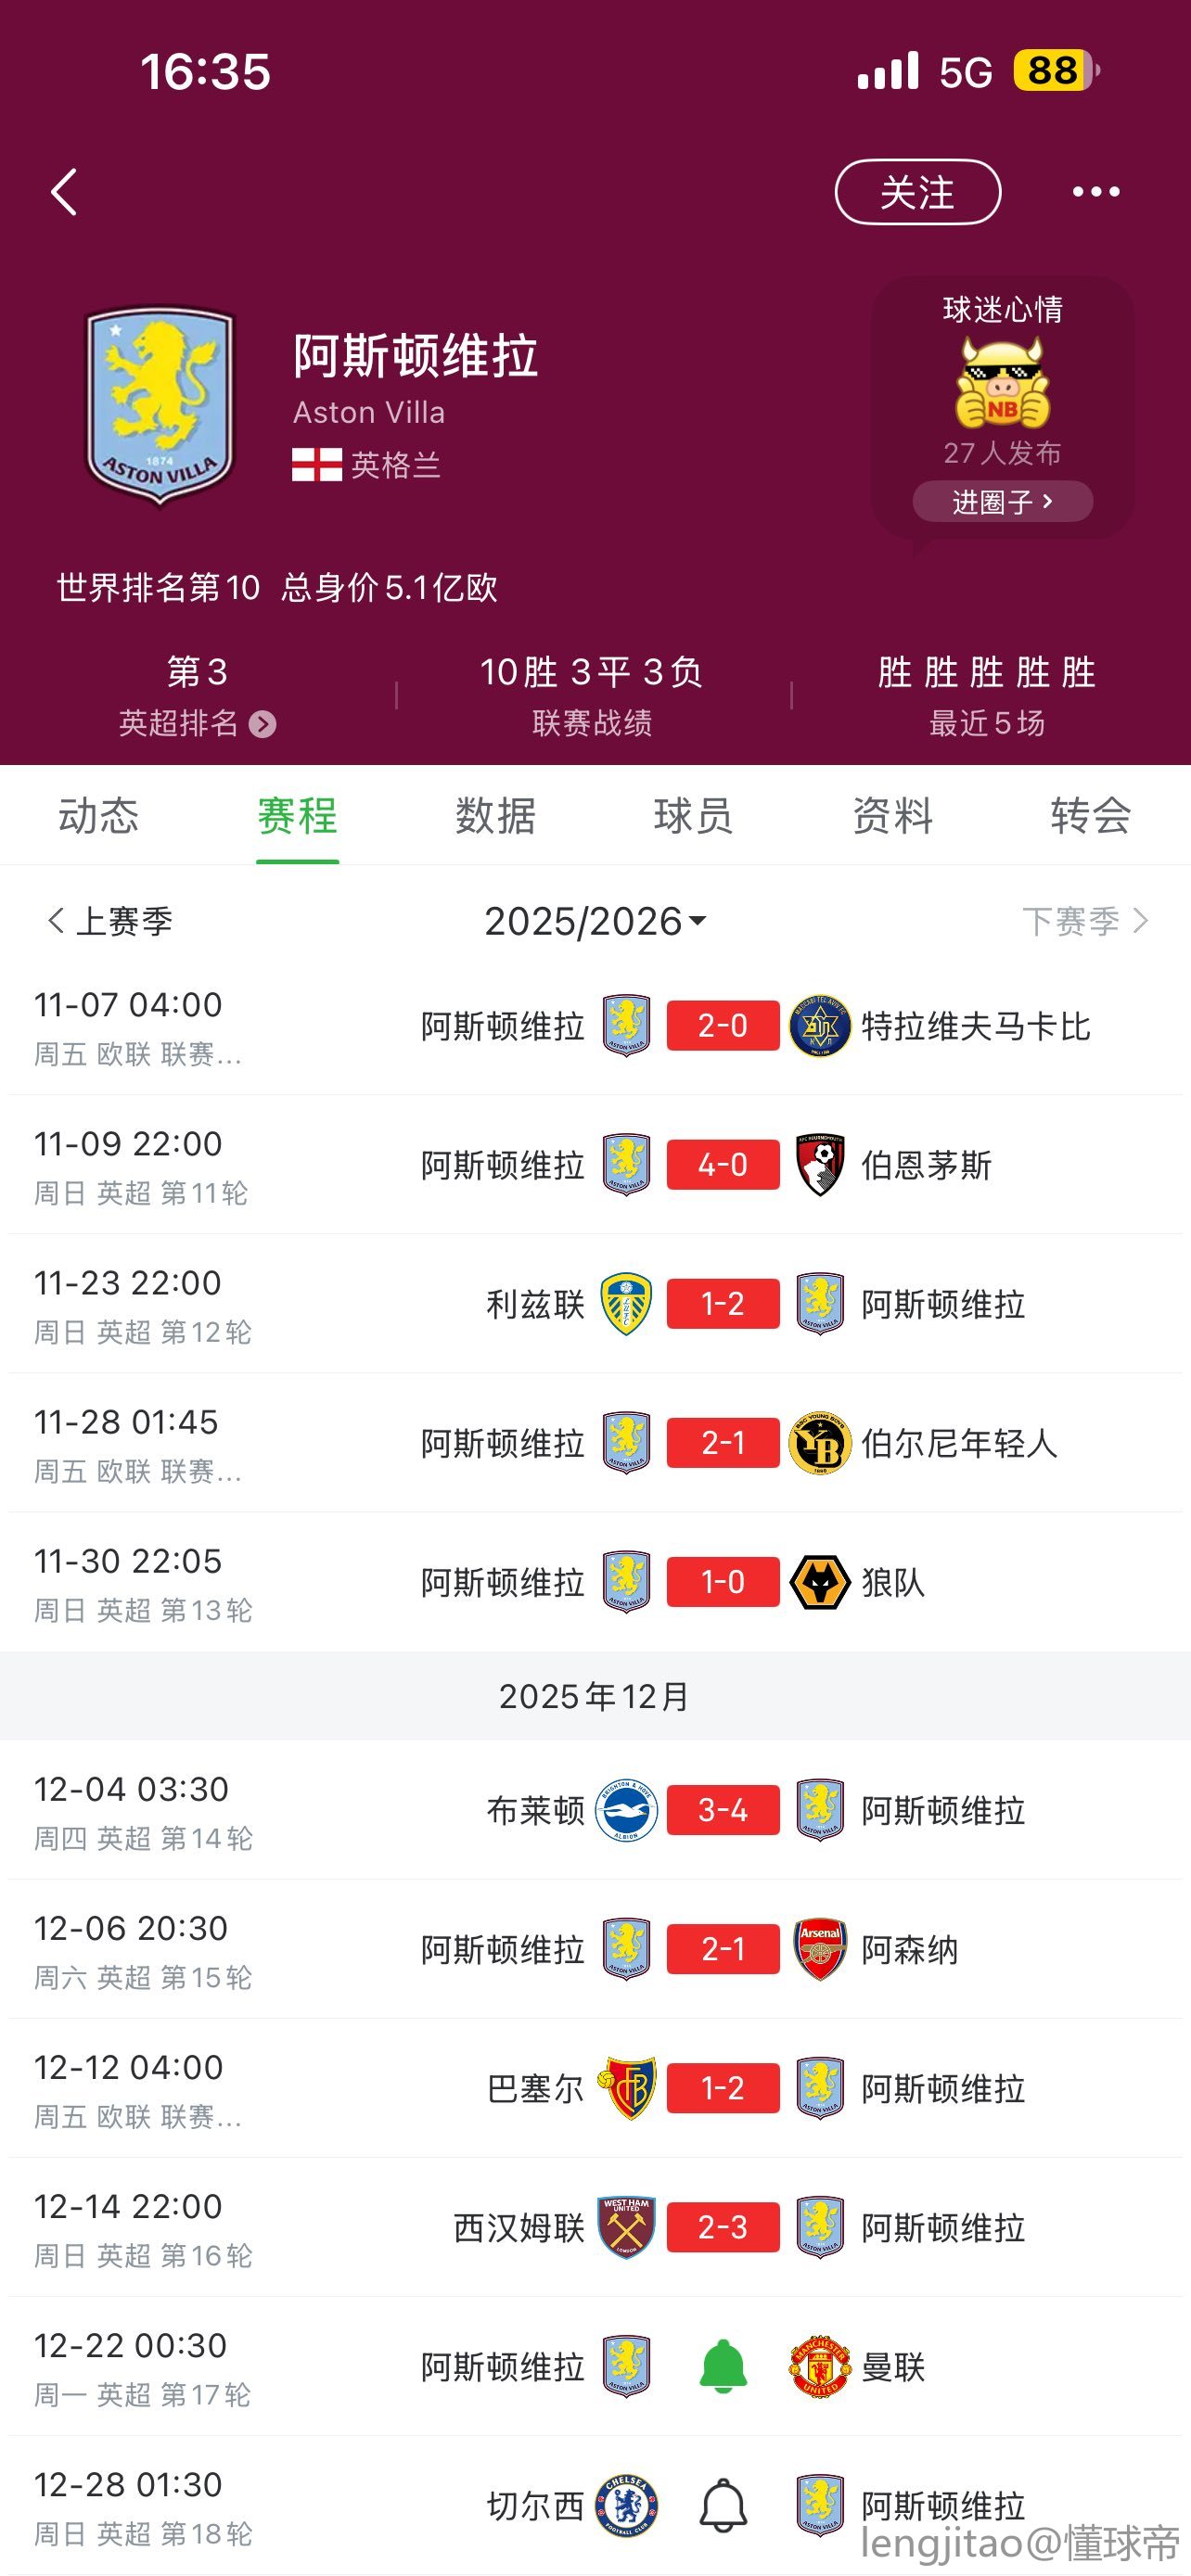Open the 3-4 score of the Brighton match

[723, 1810]
